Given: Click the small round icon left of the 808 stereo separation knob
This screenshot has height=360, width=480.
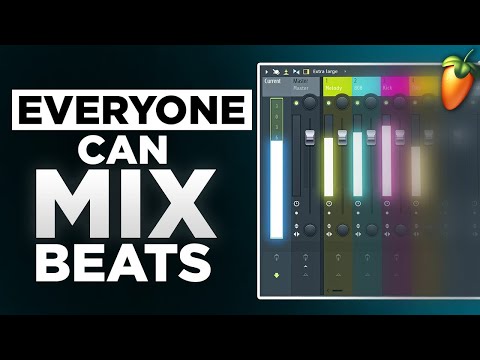Looking at the screenshot, I should [x=358, y=226].
